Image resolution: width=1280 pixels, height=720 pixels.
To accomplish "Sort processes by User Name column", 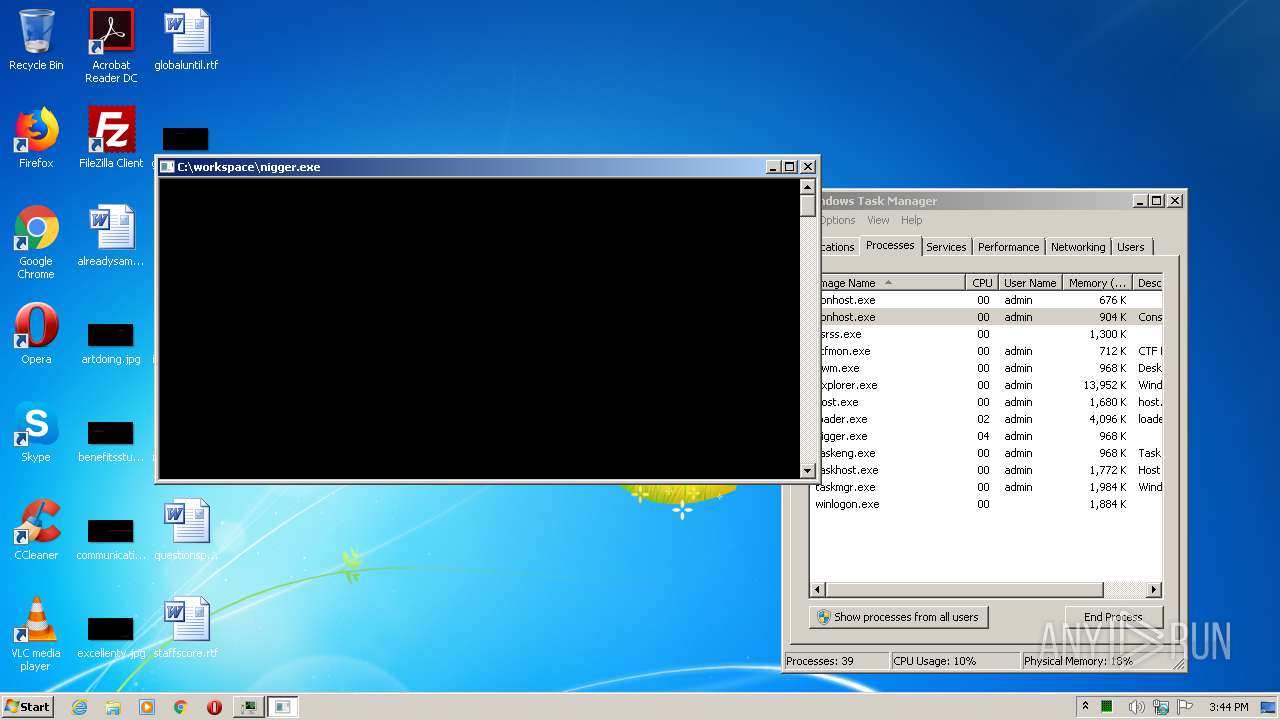I will click(x=1030, y=283).
